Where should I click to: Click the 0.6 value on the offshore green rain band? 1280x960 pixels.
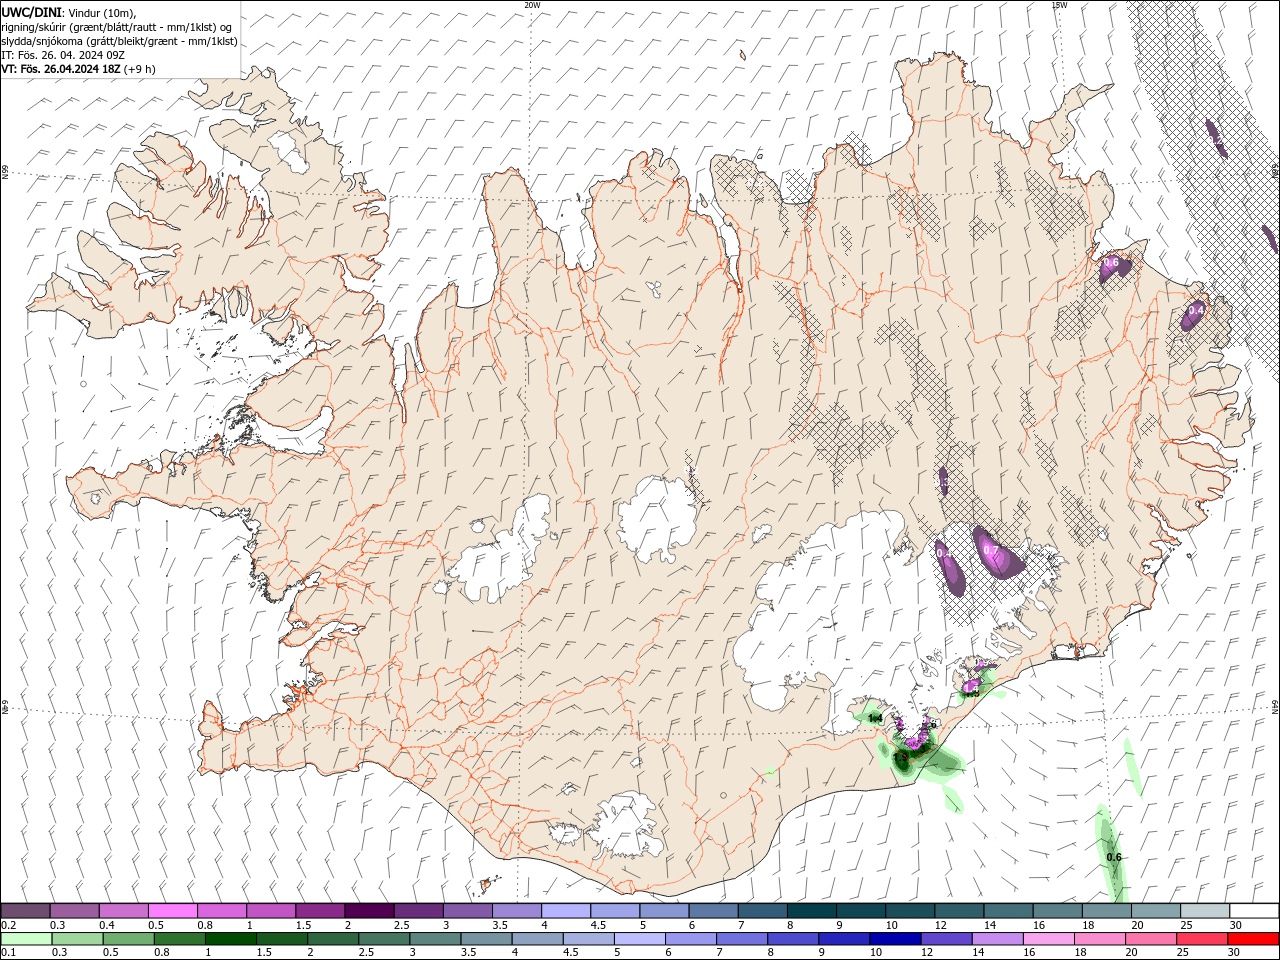click(x=1114, y=858)
